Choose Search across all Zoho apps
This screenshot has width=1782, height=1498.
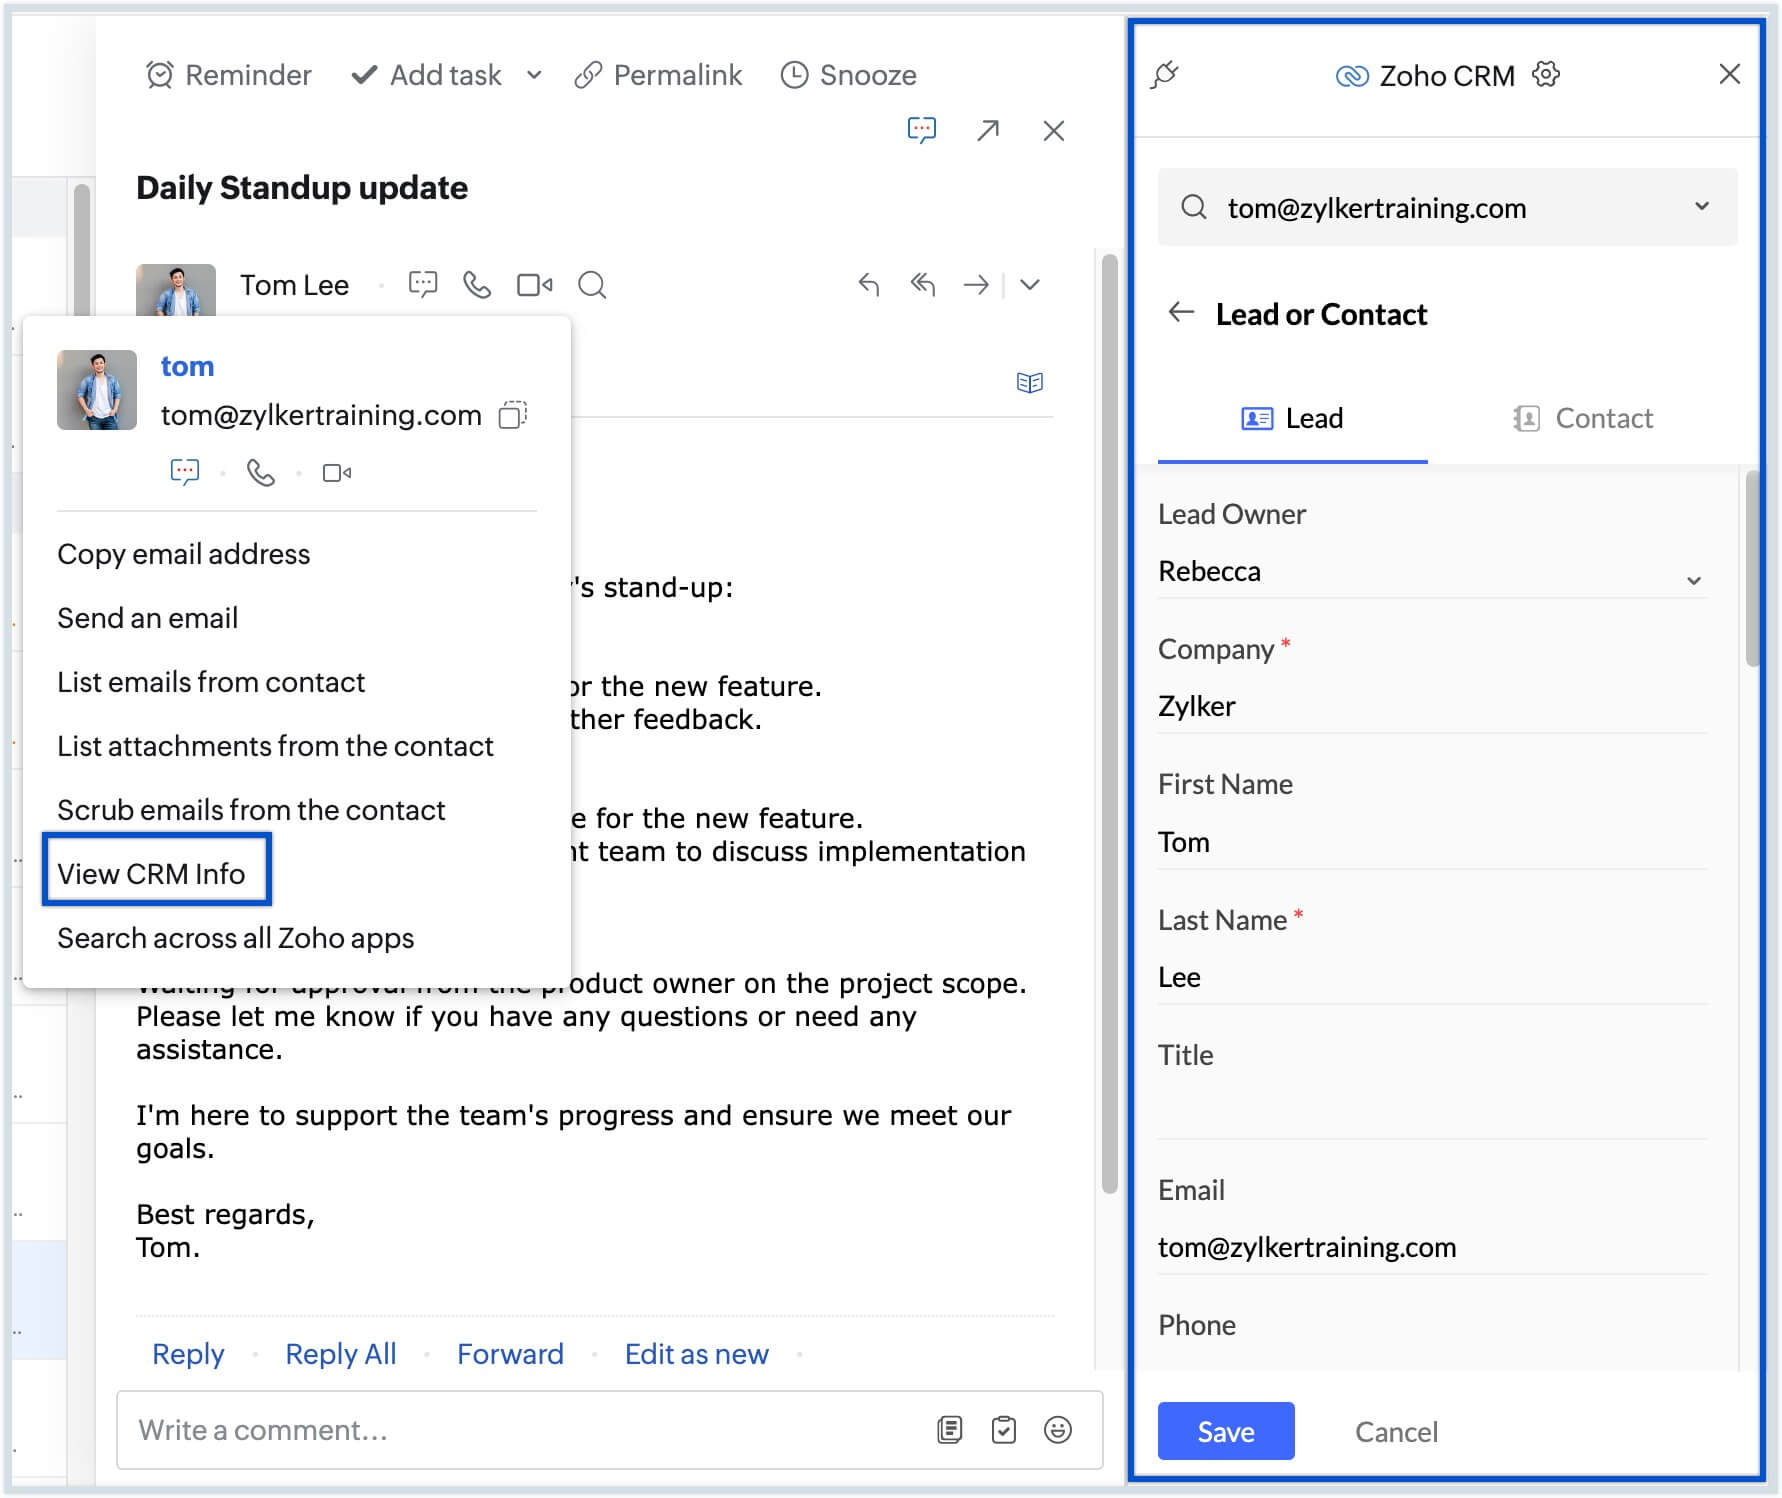click(236, 938)
